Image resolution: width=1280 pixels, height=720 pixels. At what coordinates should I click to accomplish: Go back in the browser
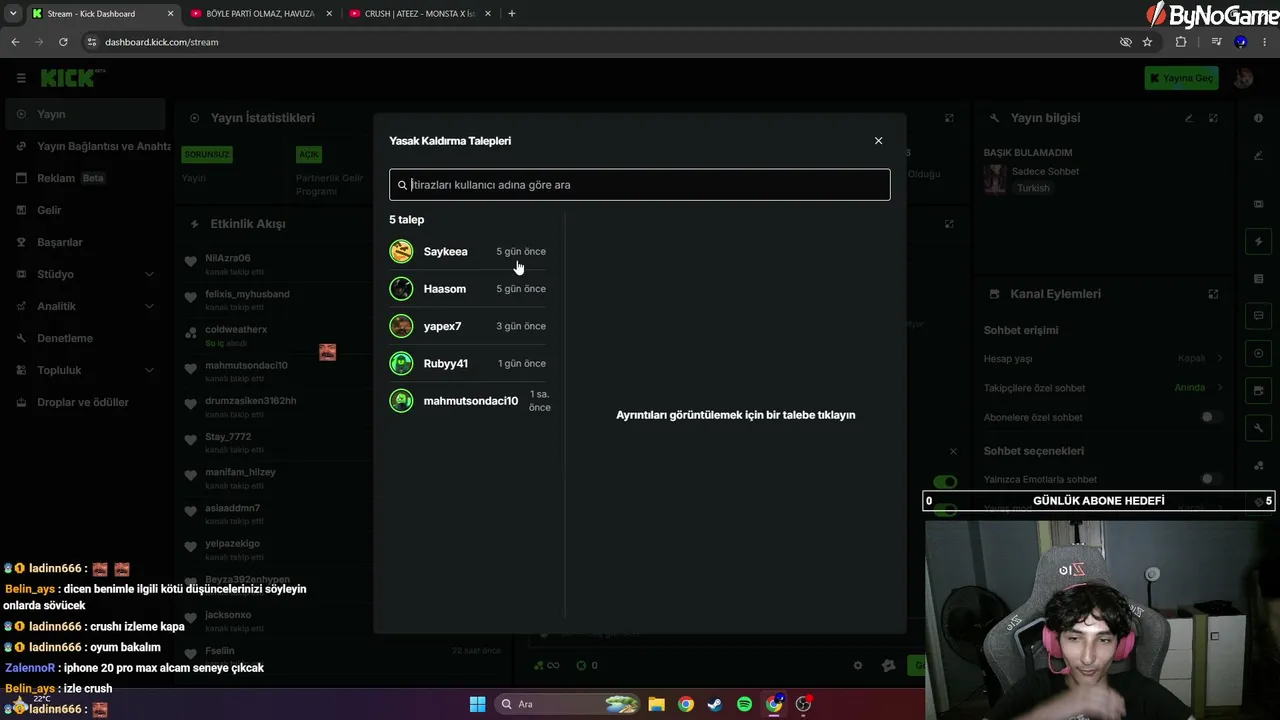[15, 42]
